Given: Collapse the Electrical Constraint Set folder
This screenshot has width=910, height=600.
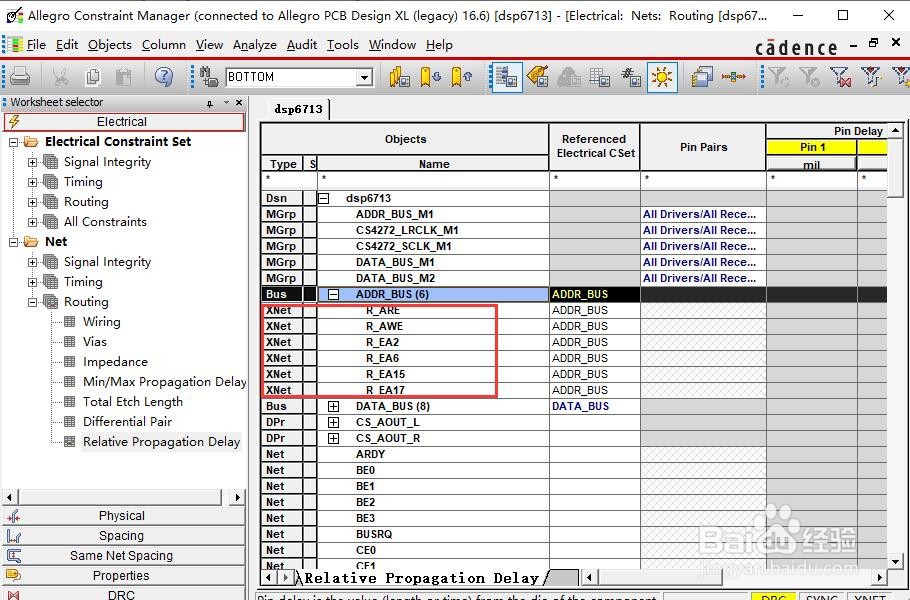Looking at the screenshot, I should point(13,142).
